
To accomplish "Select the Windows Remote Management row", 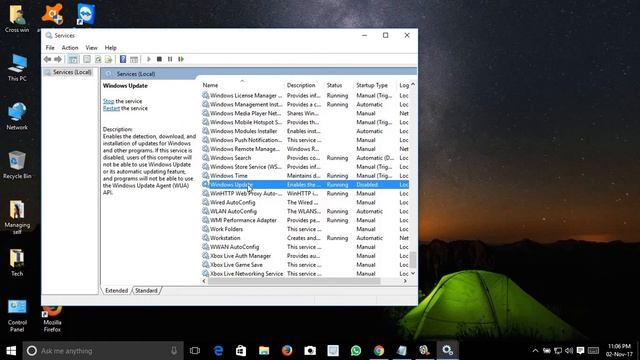I will tap(305, 149).
